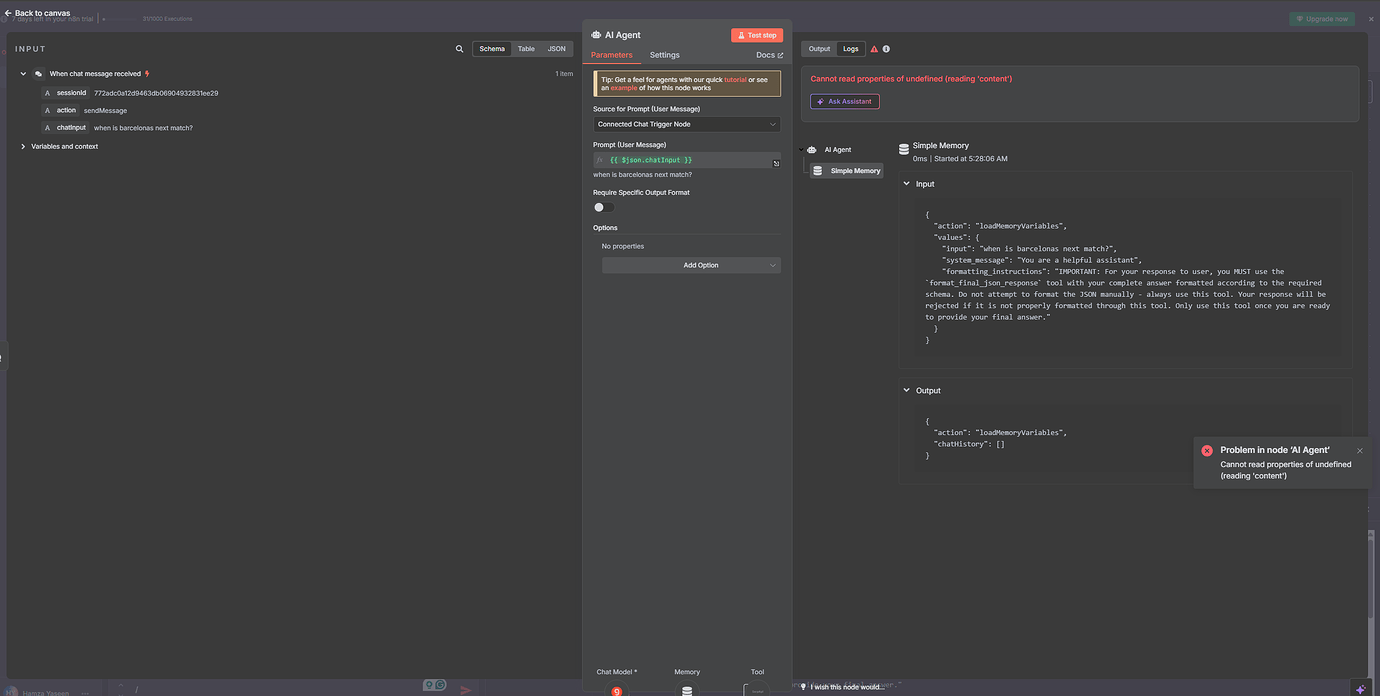Switch to the Output tab
This screenshot has width=1380, height=696.
tap(819, 49)
